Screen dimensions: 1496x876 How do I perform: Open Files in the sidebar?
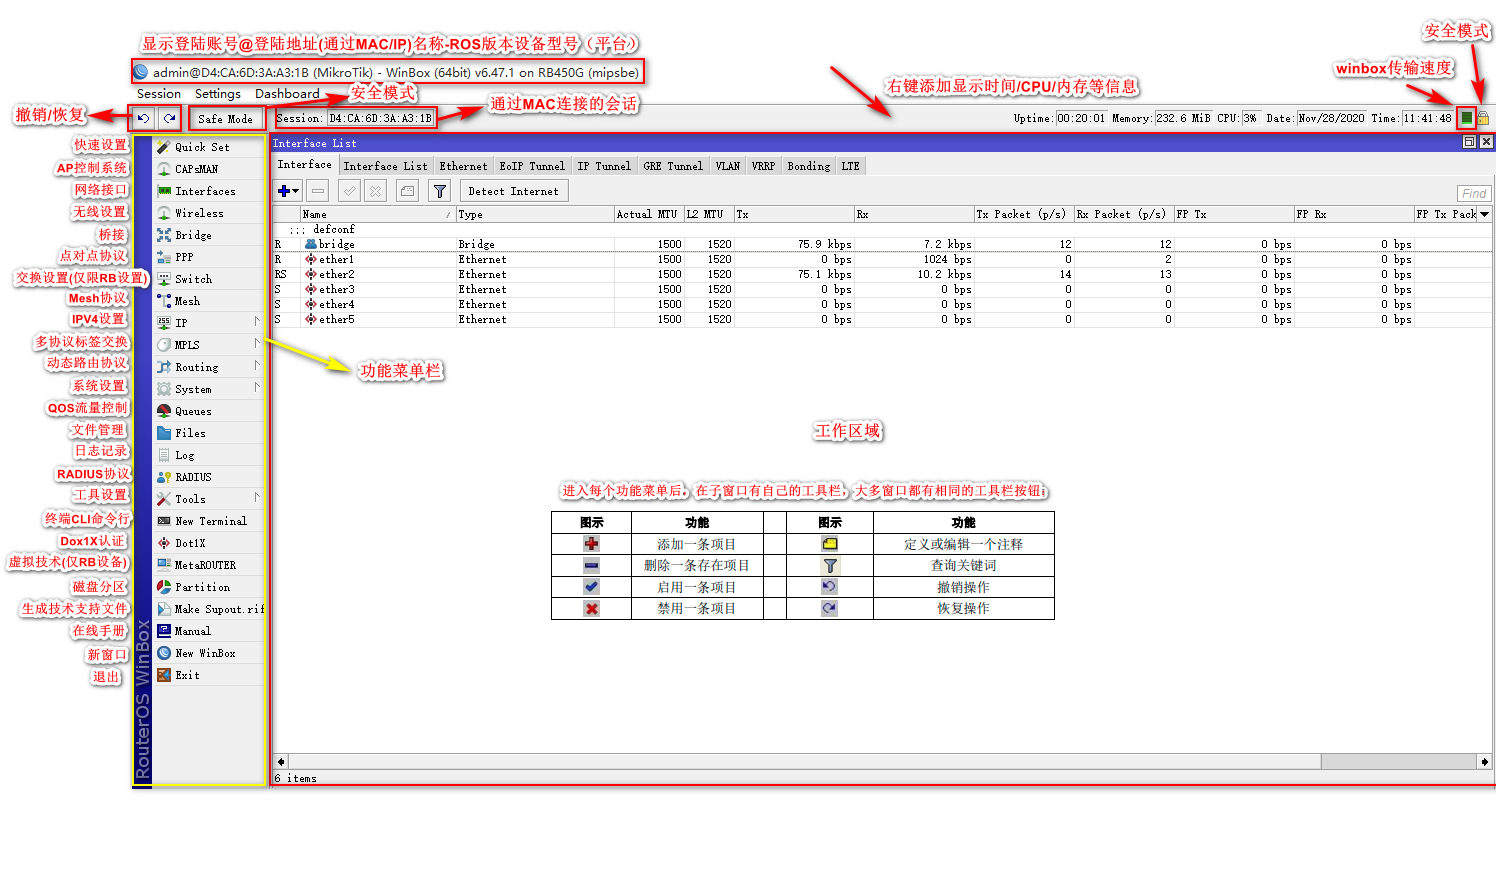pos(209,433)
